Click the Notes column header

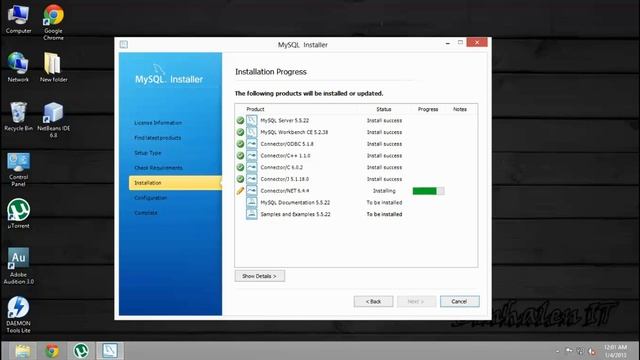tap(460, 109)
